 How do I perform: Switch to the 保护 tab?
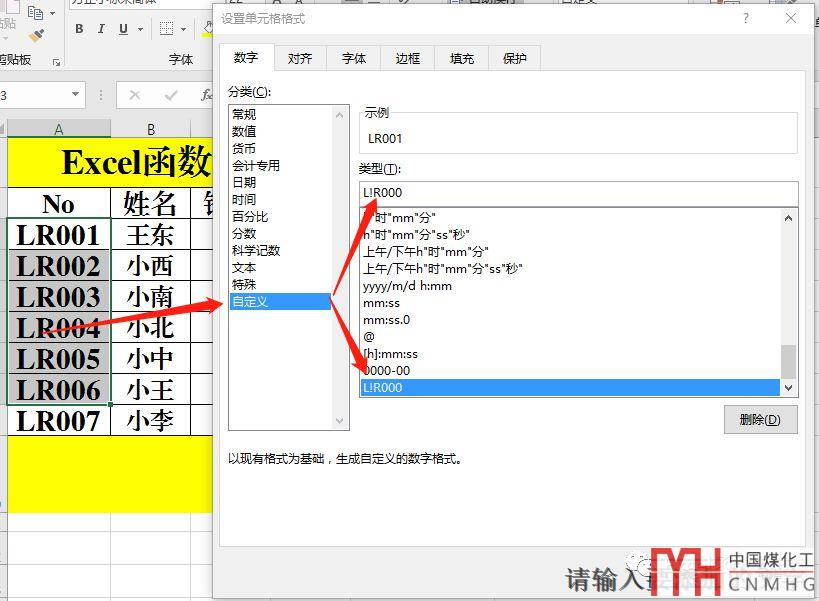coord(514,58)
